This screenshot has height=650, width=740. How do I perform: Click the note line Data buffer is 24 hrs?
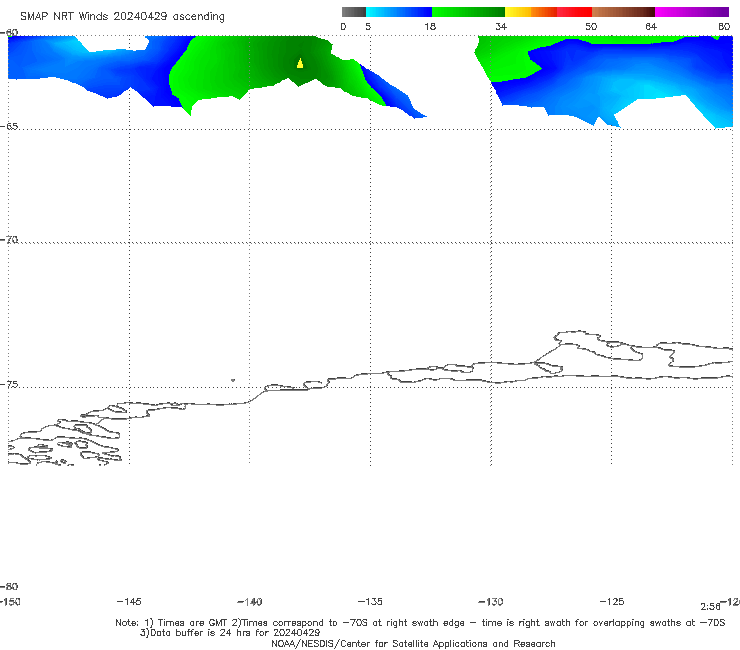(x=230, y=633)
